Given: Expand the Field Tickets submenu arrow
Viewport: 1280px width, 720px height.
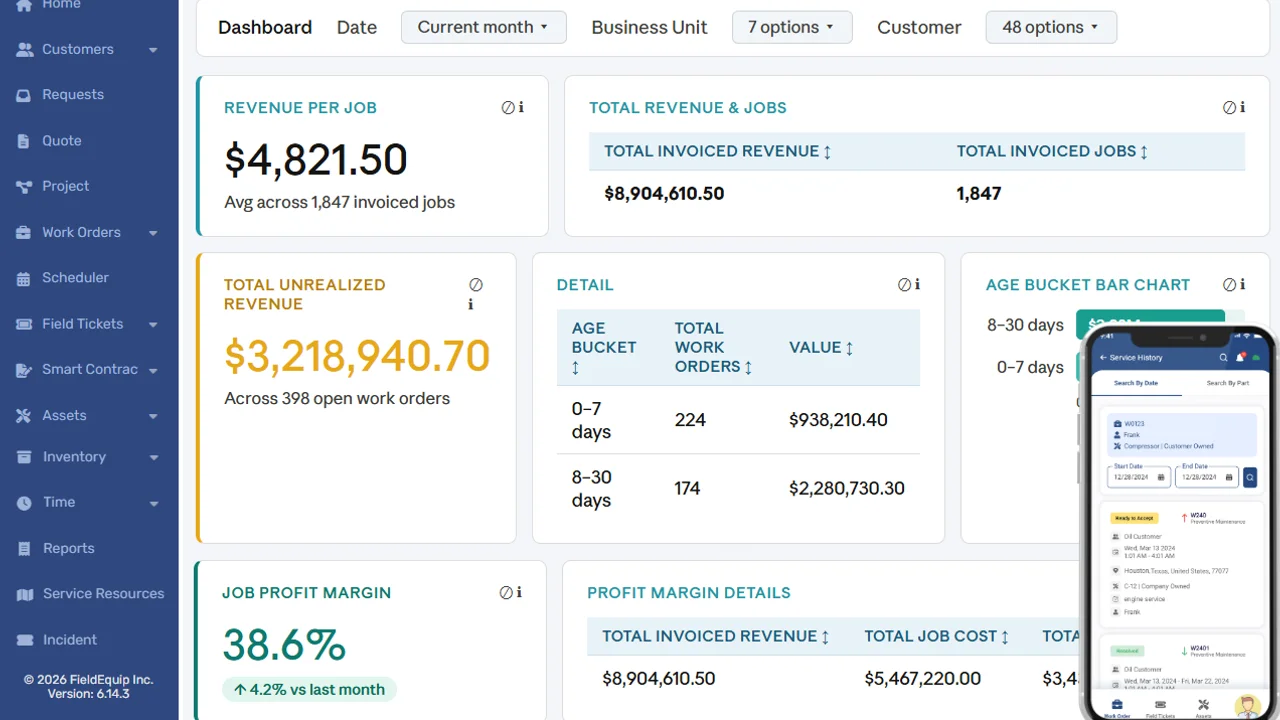Looking at the screenshot, I should [153, 325].
